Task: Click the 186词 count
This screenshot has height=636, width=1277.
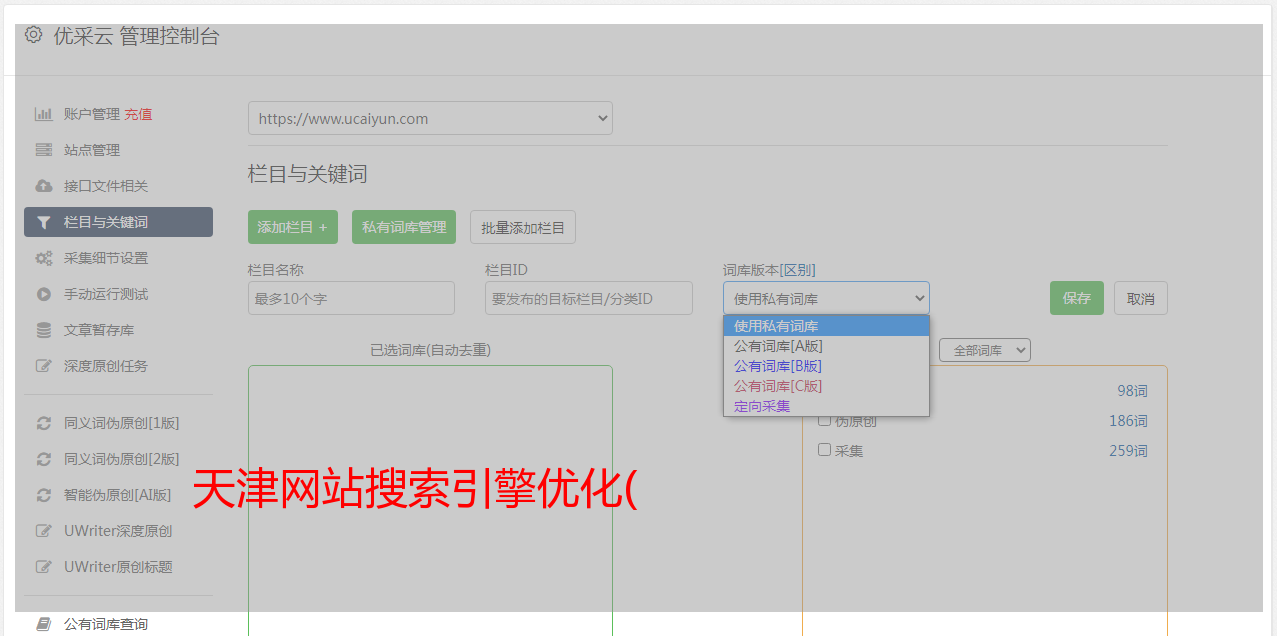Action: pos(1128,421)
